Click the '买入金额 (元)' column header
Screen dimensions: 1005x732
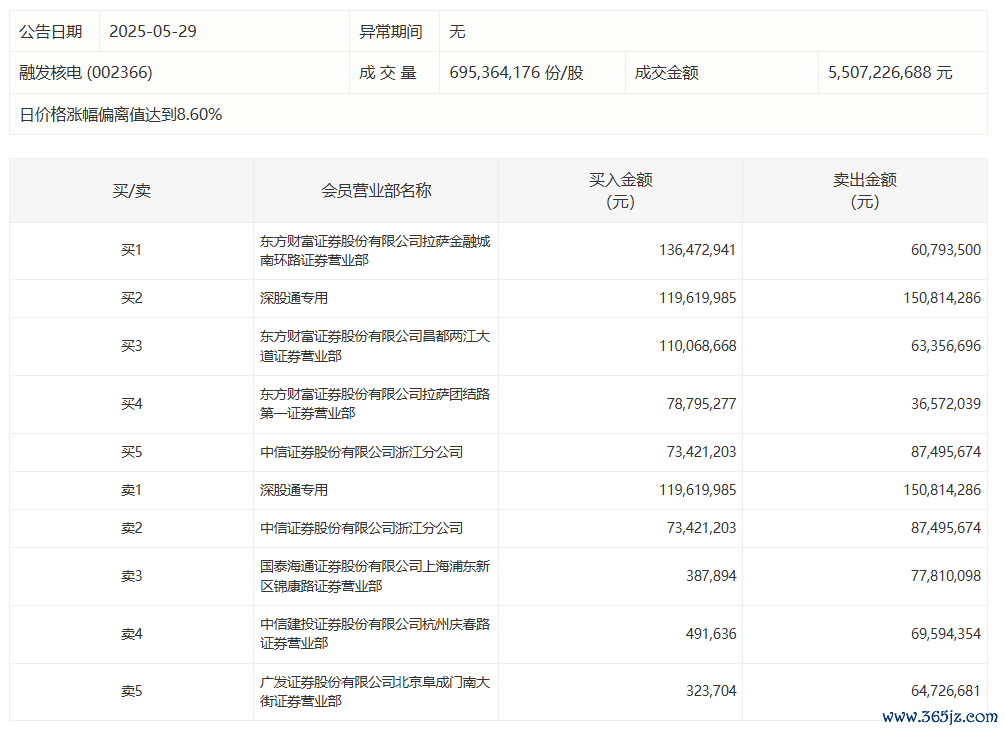pos(620,190)
